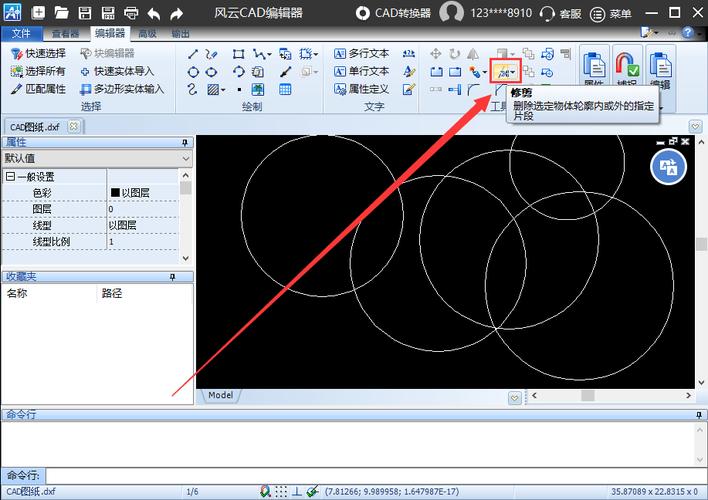Viewport: 708px width, 500px height.
Task: Contact 客服 customer service
Action: [560, 14]
